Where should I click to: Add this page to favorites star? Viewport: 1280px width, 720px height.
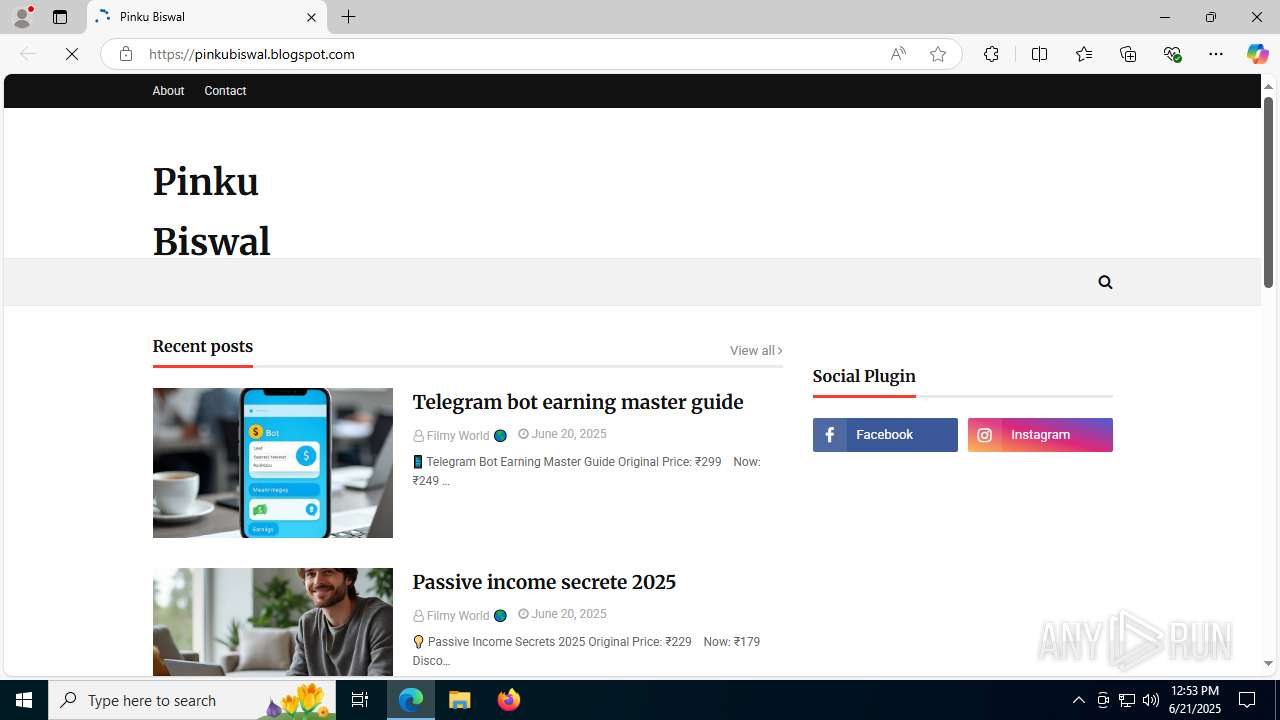click(937, 54)
